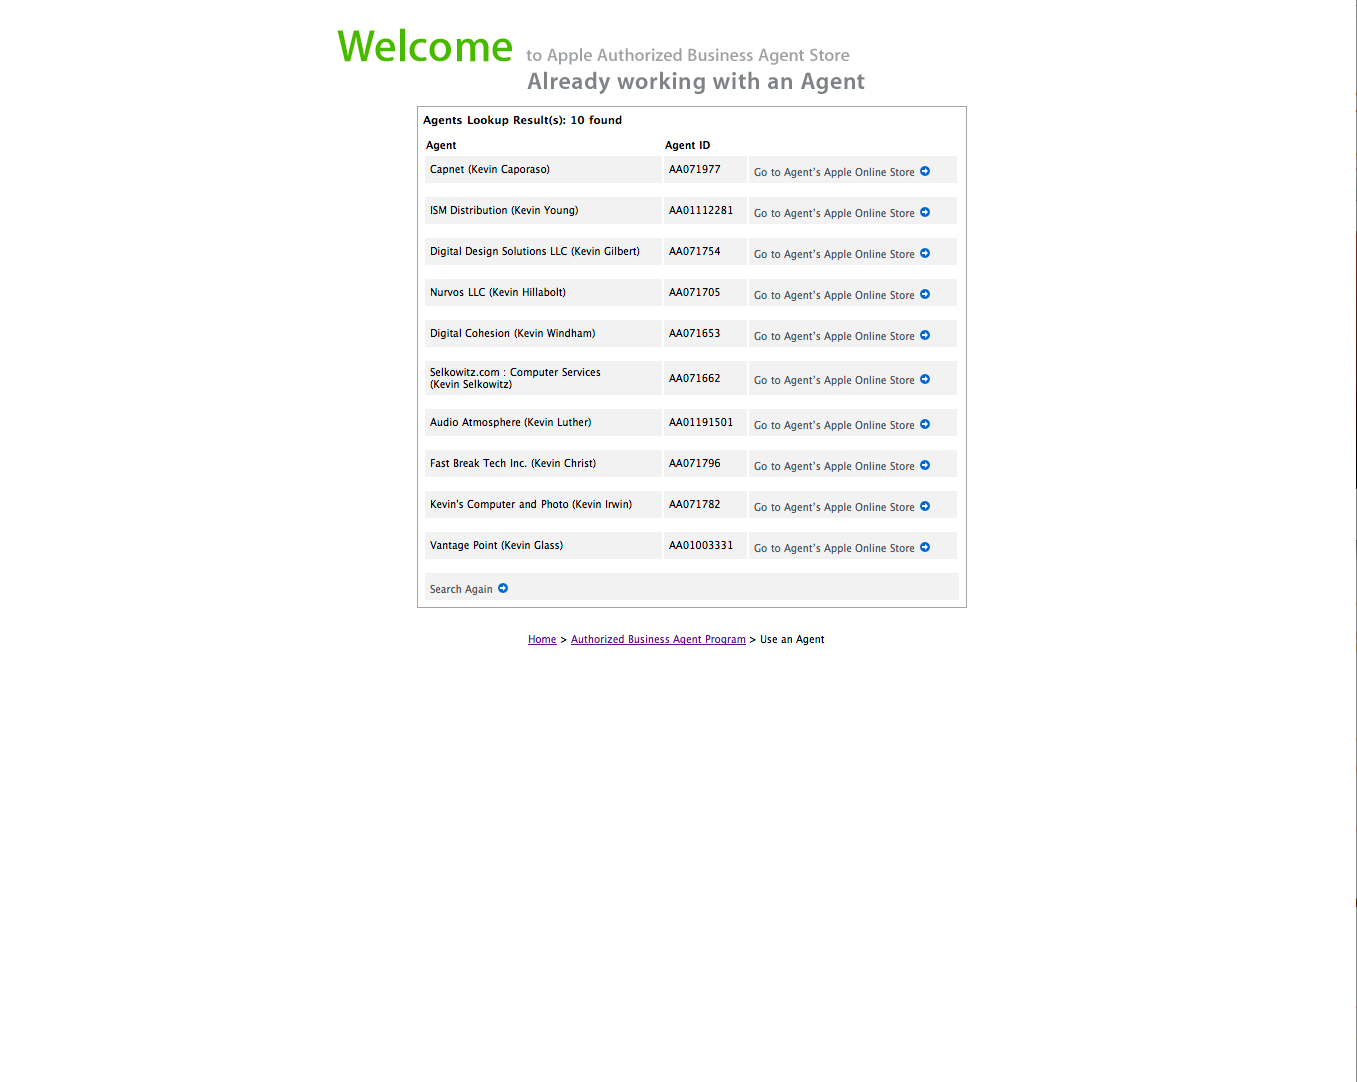The height and width of the screenshot is (1082, 1357).
Task: Select Fast Break Tech Inc. (Kevin Christ)
Action: [x=513, y=463]
